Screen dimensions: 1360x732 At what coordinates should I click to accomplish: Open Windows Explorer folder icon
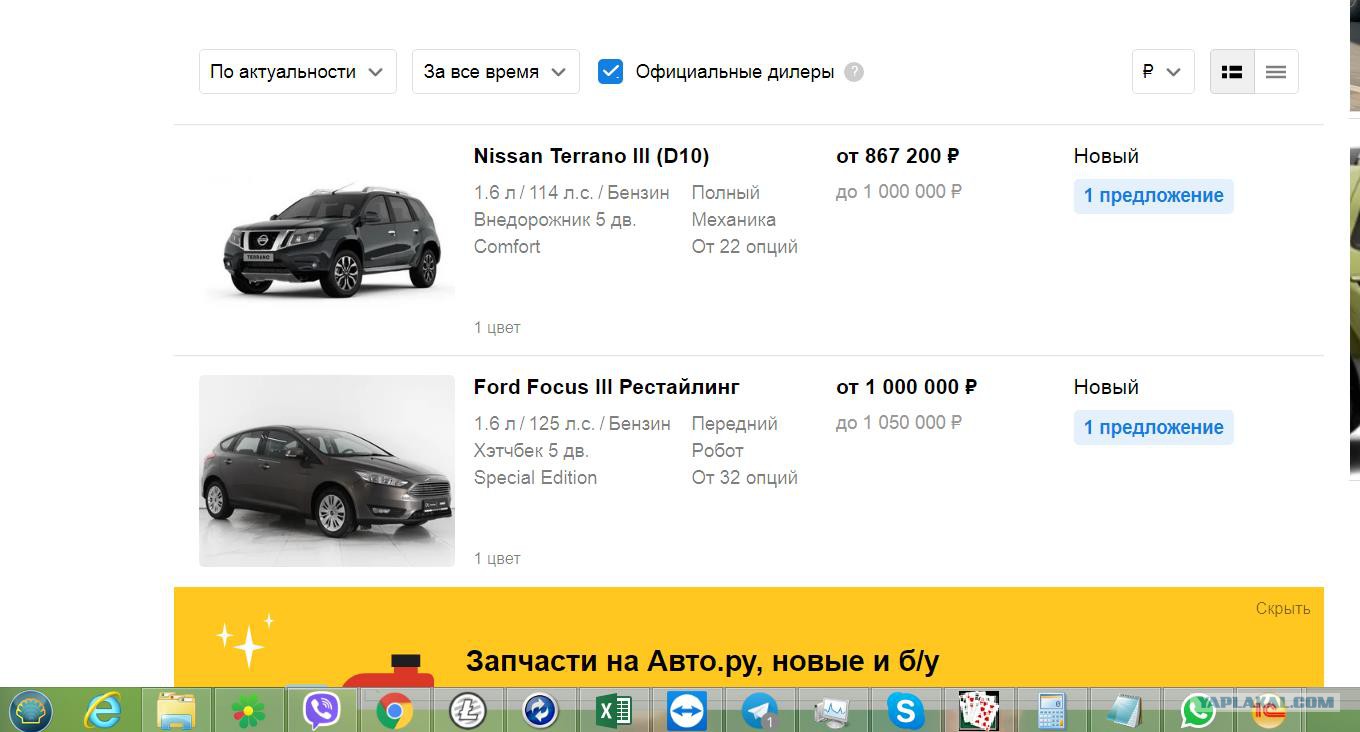176,711
